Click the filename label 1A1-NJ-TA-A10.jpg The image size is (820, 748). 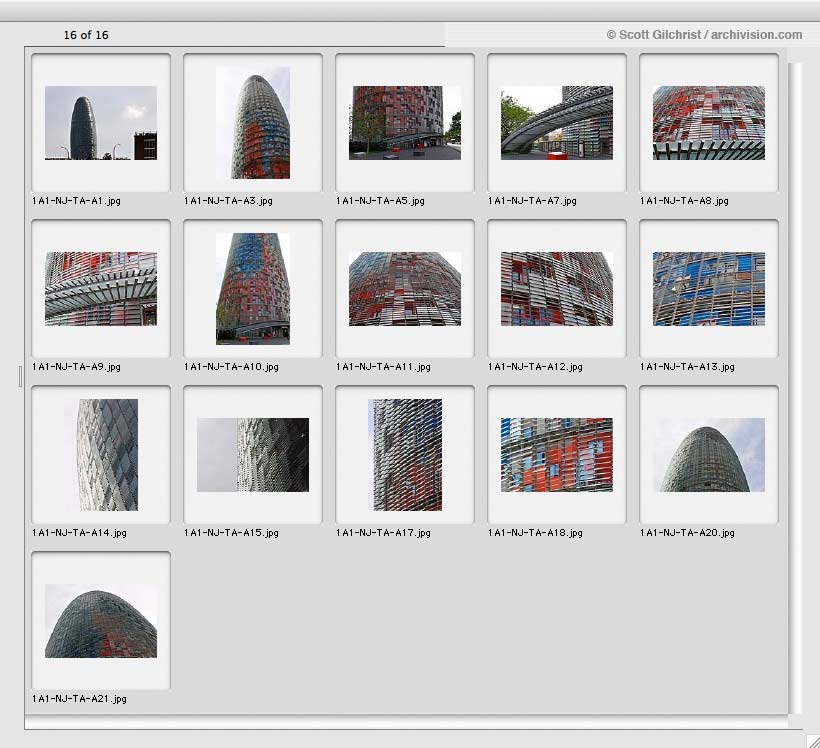click(231, 367)
